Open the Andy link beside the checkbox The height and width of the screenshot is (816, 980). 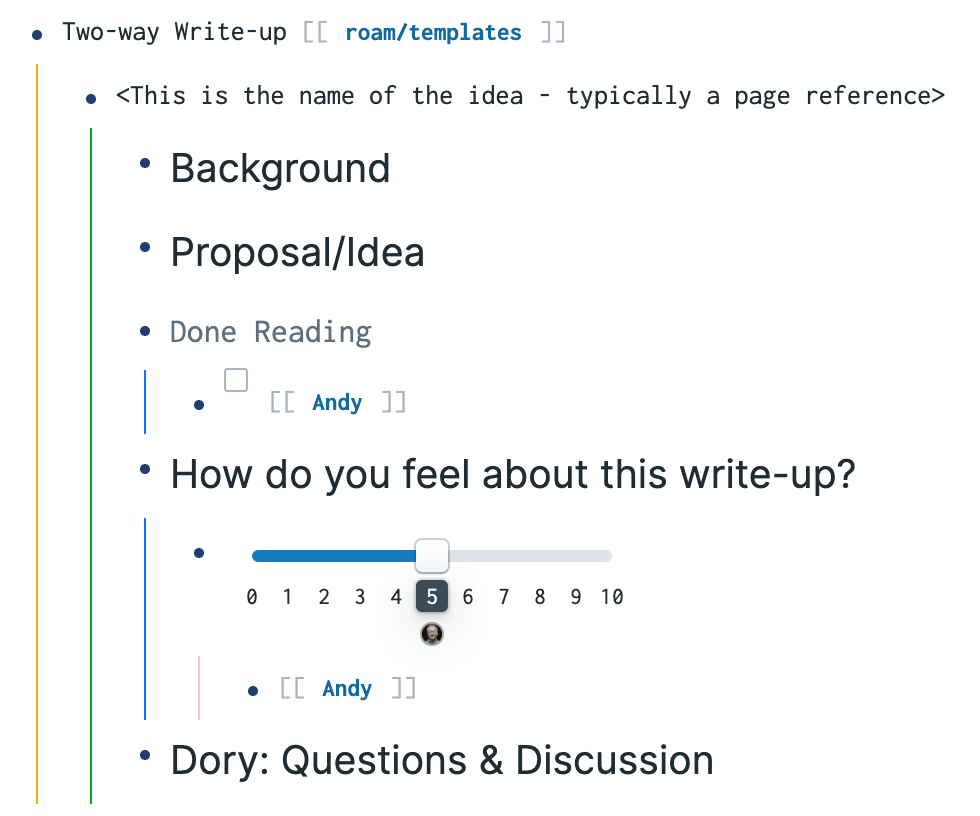(337, 402)
